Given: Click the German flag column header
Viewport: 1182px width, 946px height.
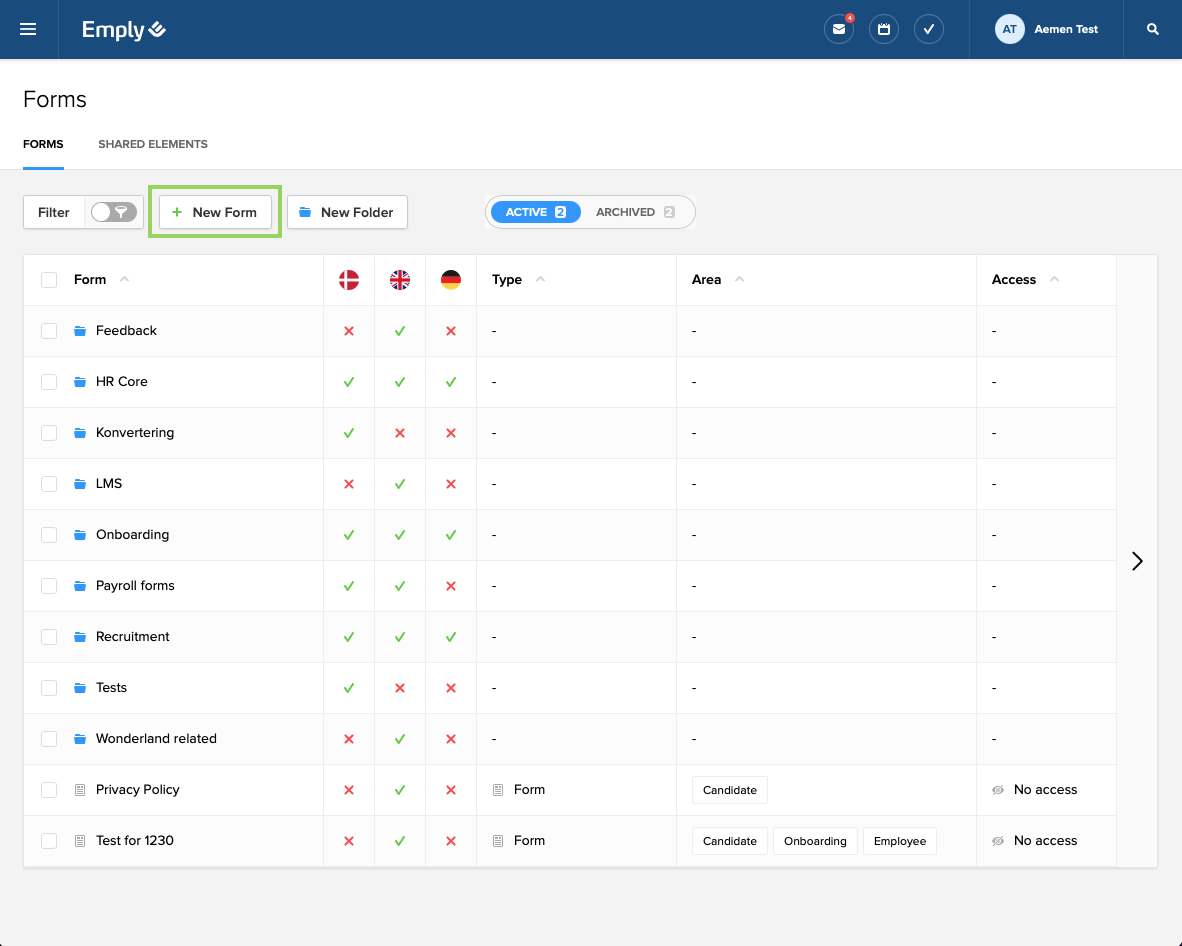Looking at the screenshot, I should [451, 280].
